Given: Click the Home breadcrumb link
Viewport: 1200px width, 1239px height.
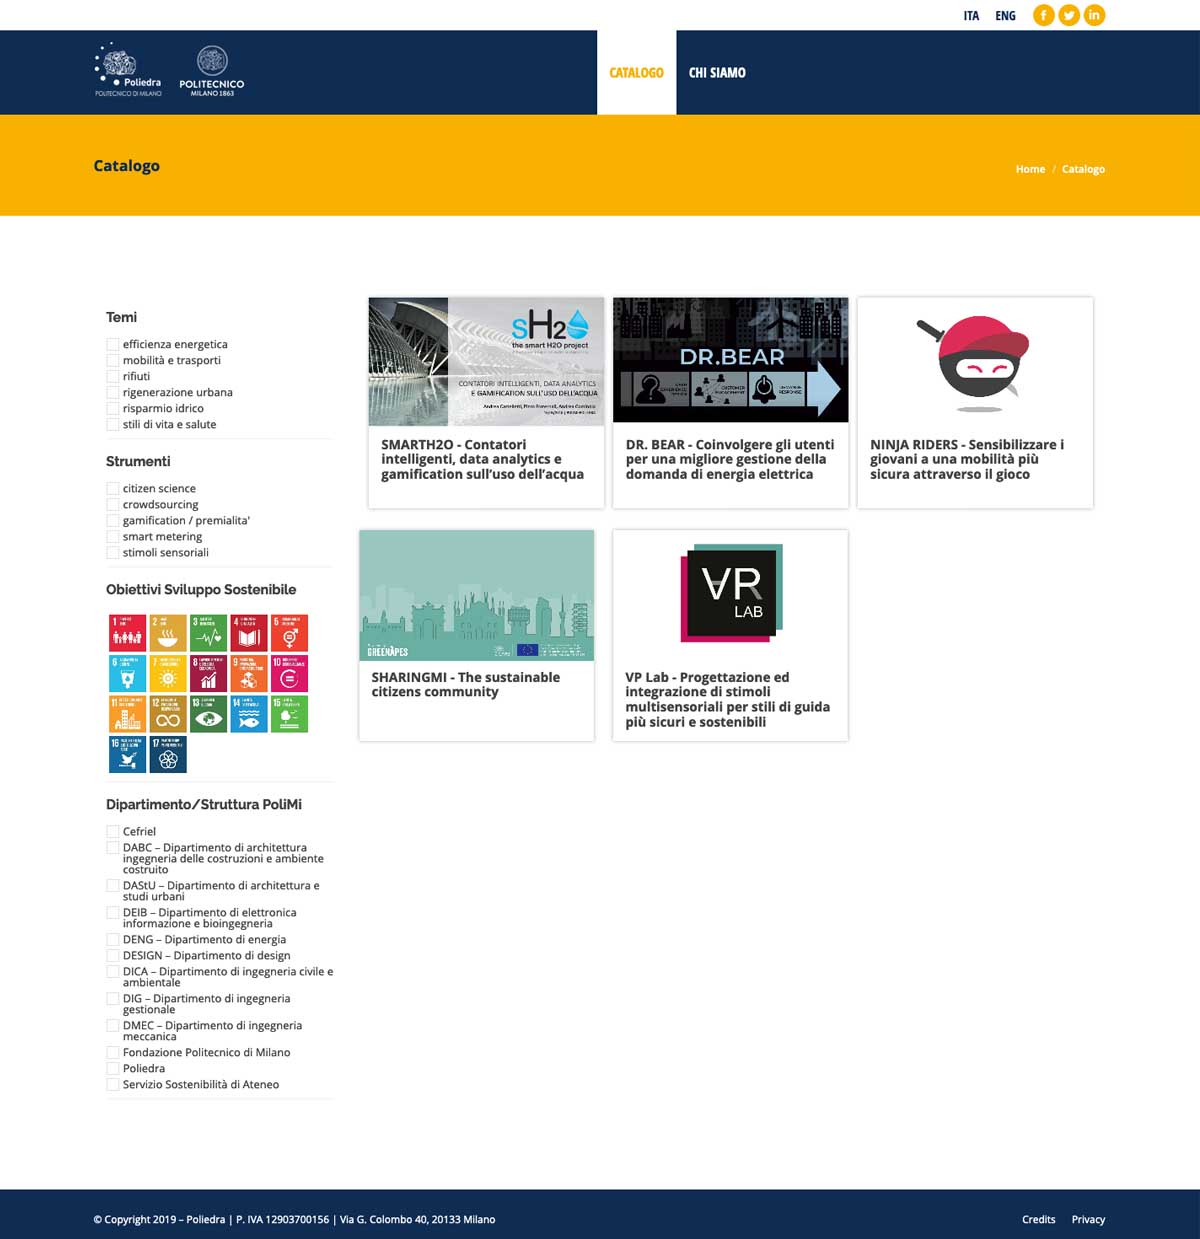Looking at the screenshot, I should point(1029,169).
